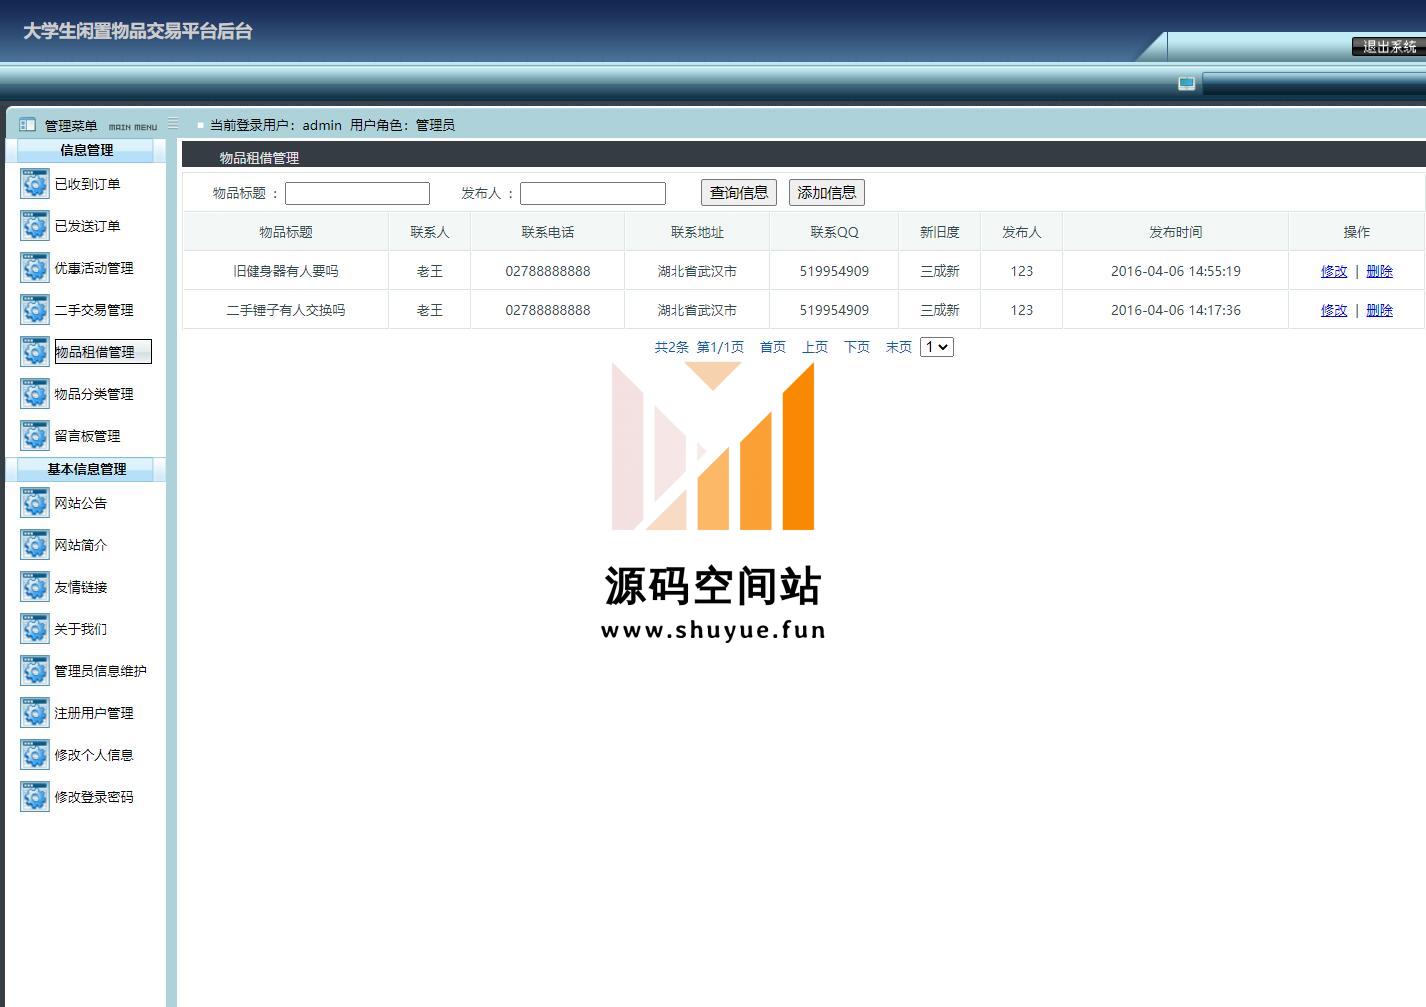Viewport: 1426px width, 1007px height.
Task: Click 修改 for 二手锤子有人交换吗
Action: 1334,310
